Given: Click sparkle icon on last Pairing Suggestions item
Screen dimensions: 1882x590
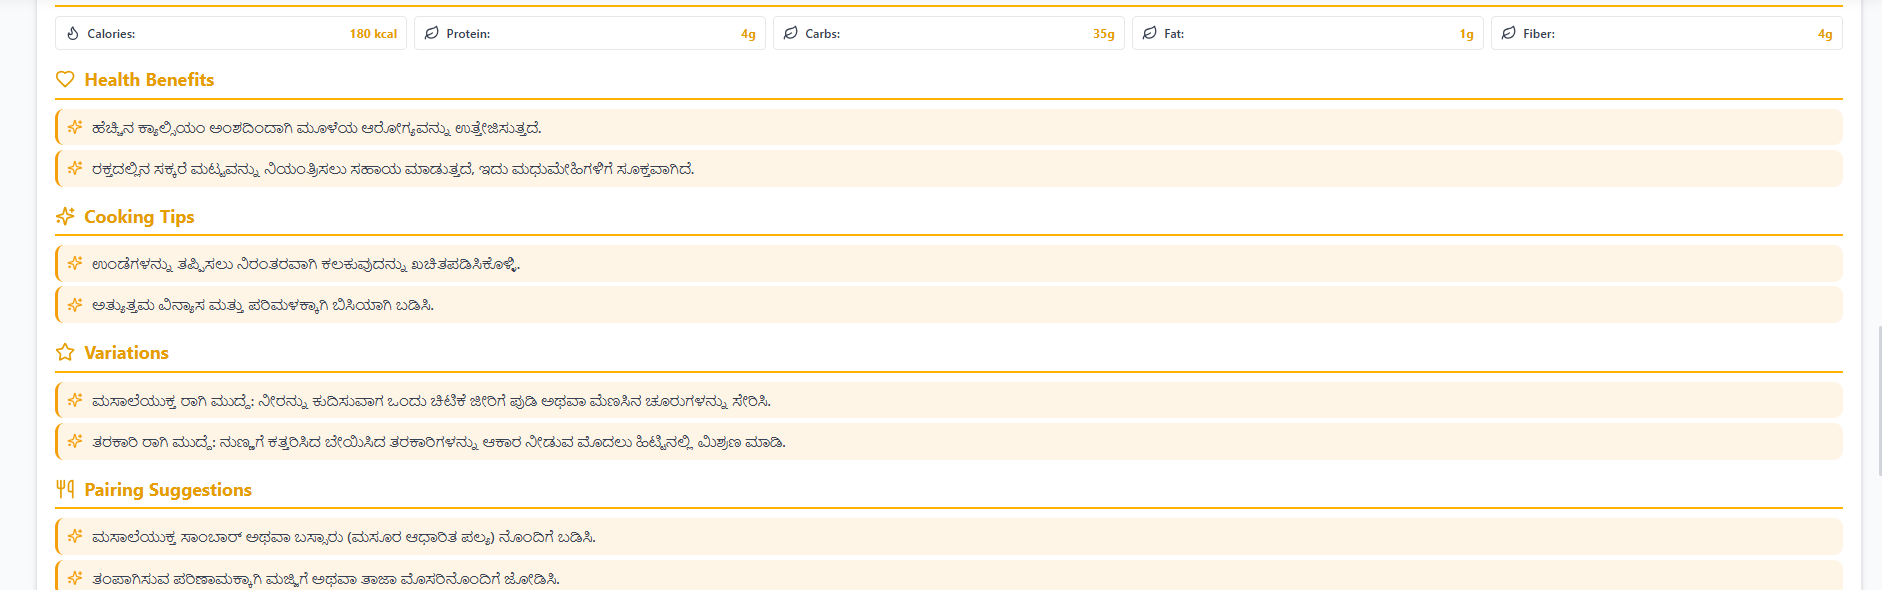Looking at the screenshot, I should pyautogui.click(x=75, y=578).
